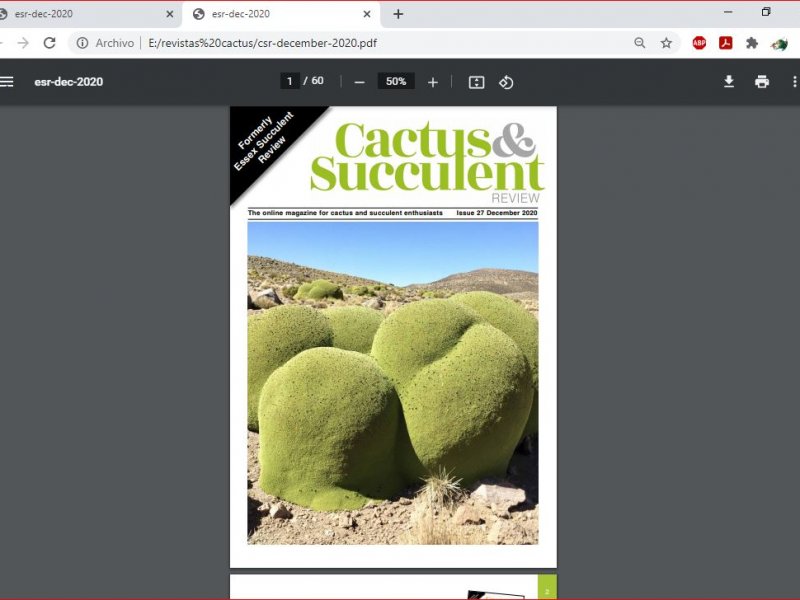Screen dimensions: 800x600
Task: Zoom in with the plus button
Action: coord(433,82)
